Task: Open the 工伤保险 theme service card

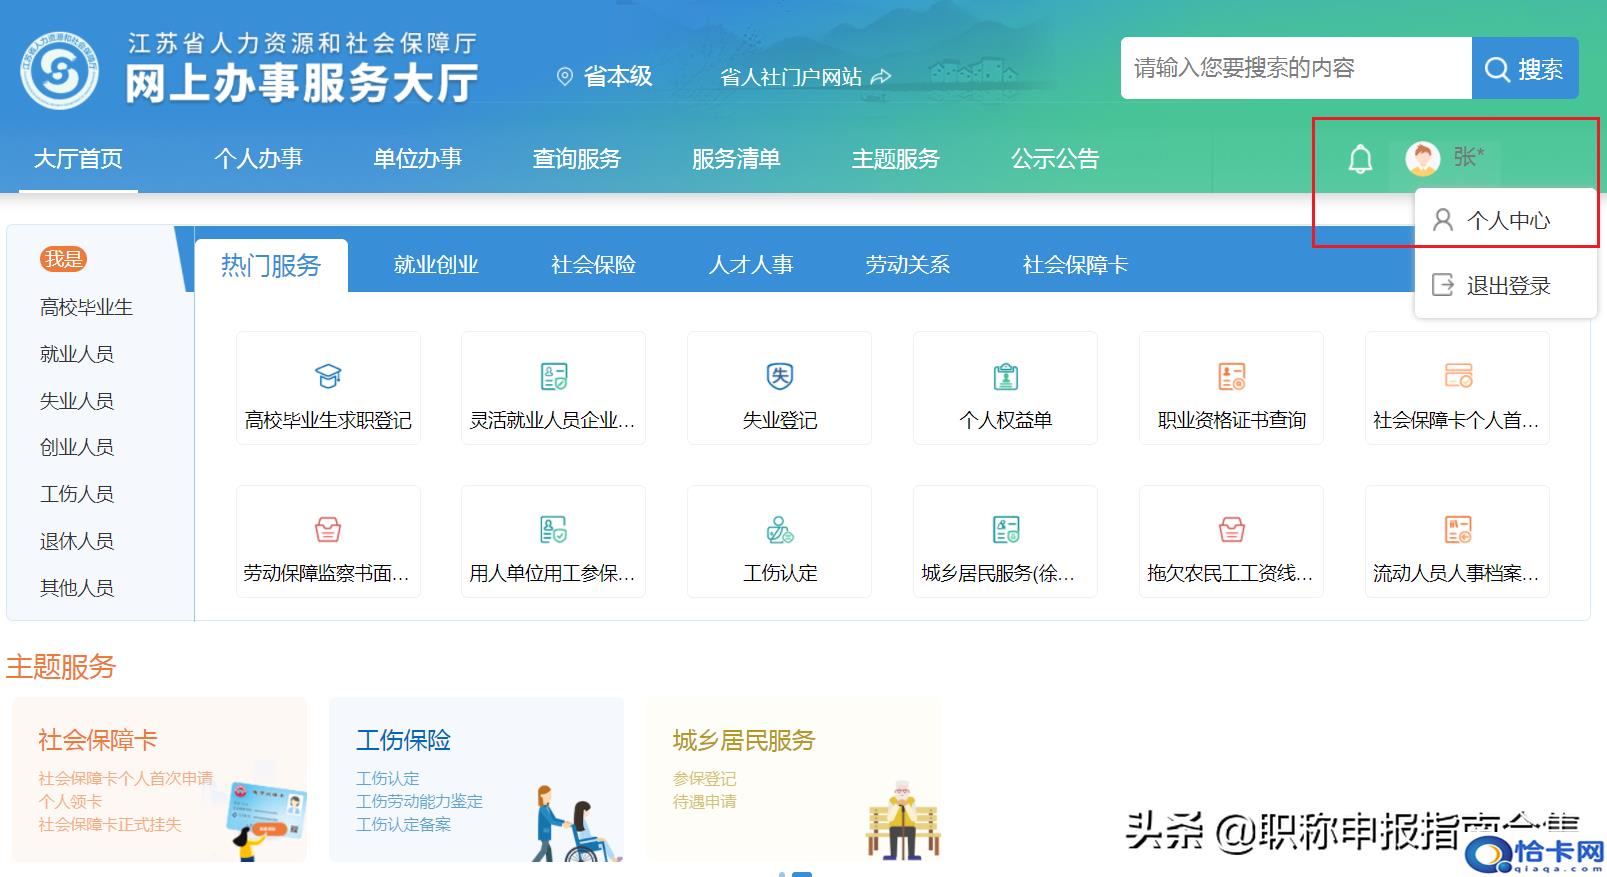Action: (476, 780)
